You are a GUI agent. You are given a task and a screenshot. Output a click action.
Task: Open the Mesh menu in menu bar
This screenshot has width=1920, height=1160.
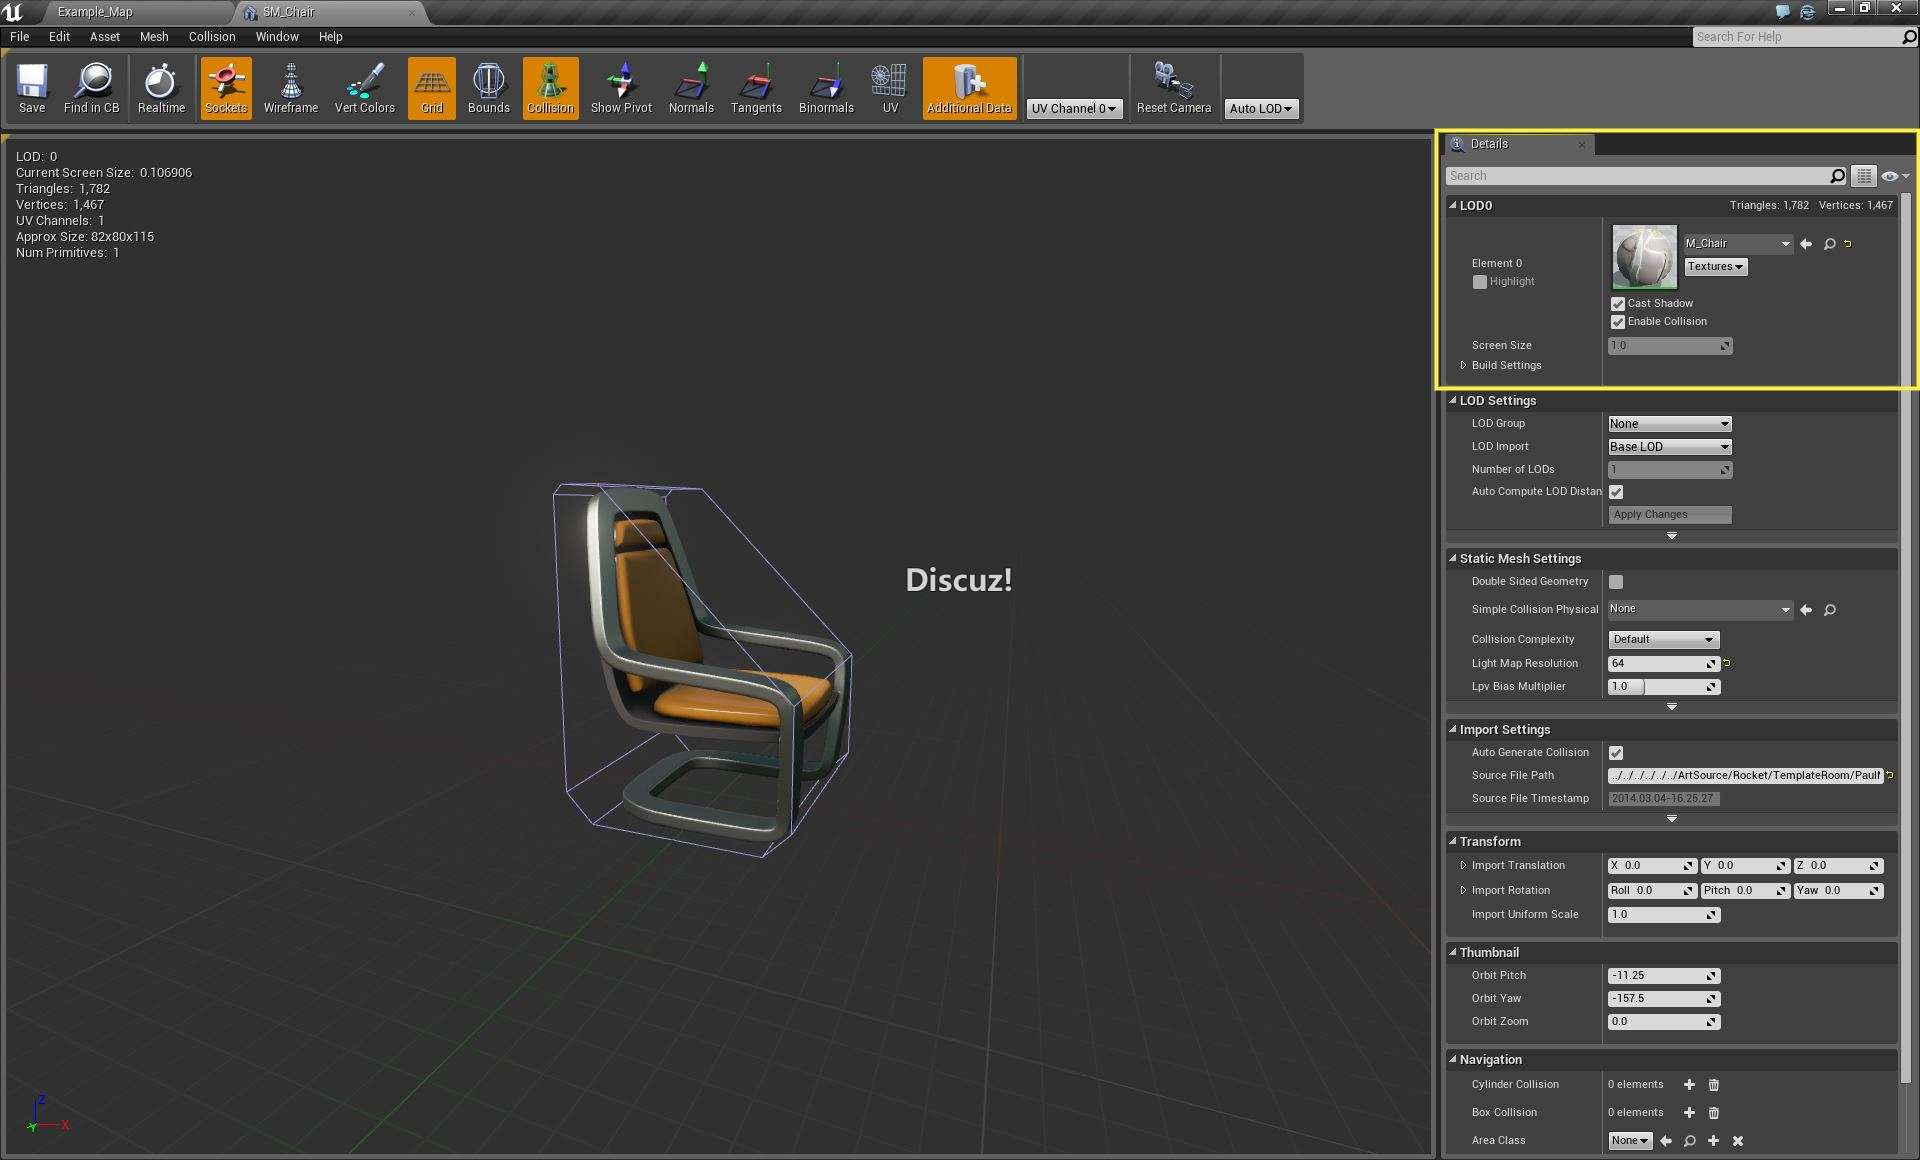tap(151, 37)
